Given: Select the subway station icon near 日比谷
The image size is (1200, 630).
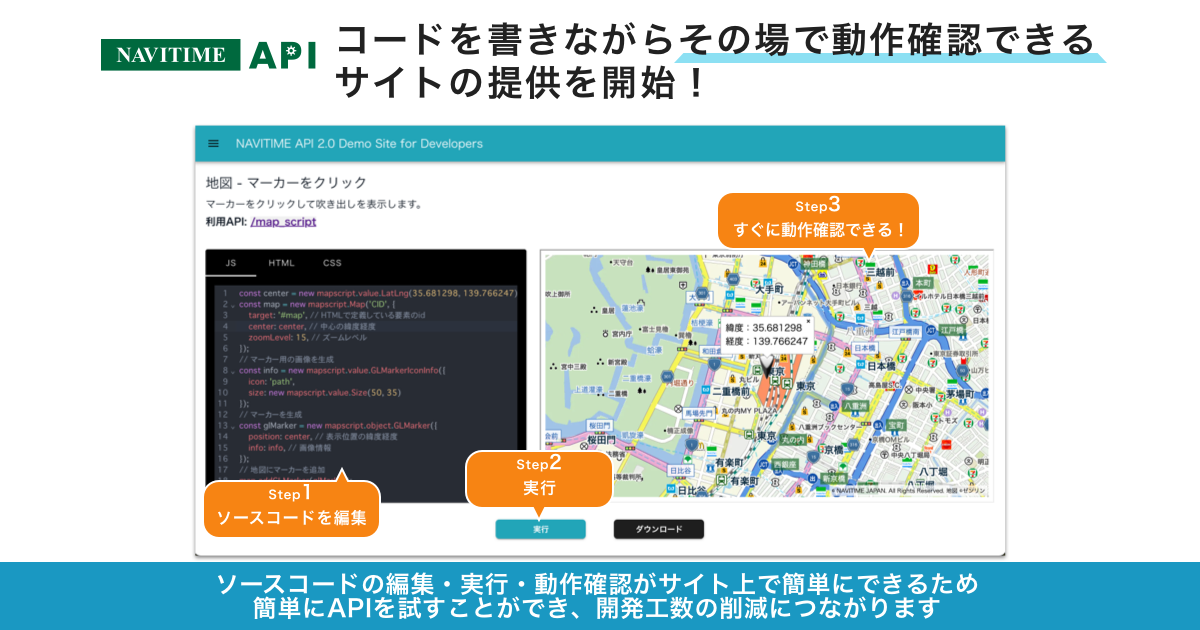Looking at the screenshot, I should pos(669,490).
